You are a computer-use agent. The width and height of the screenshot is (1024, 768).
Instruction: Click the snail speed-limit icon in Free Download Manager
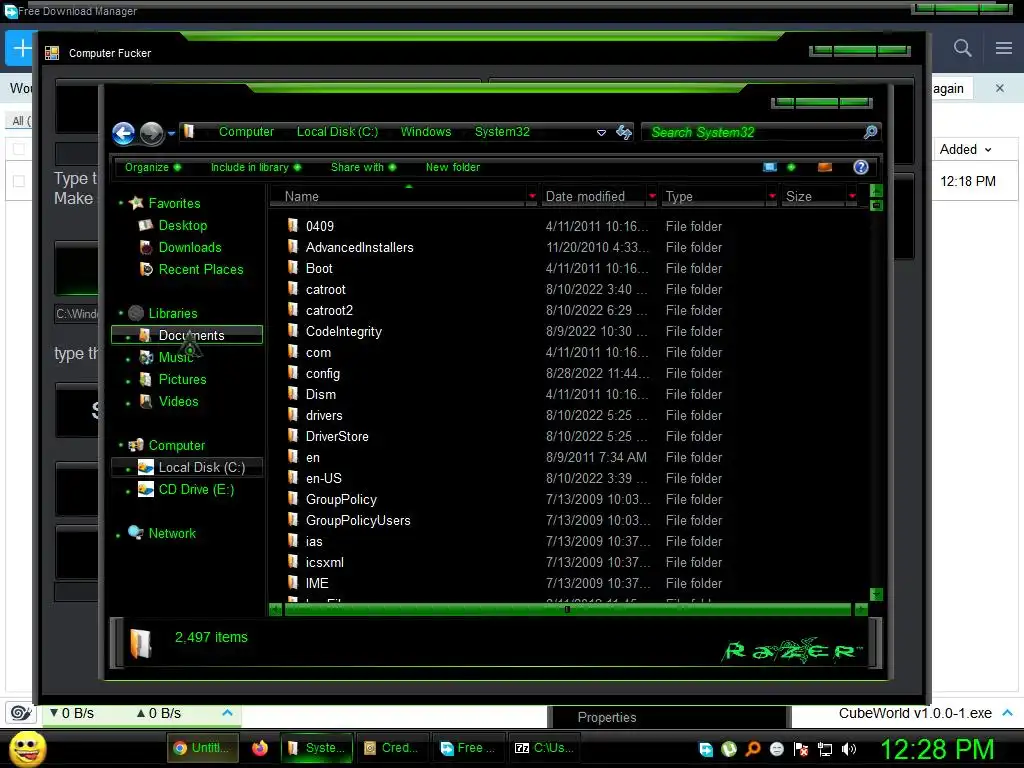(x=21, y=713)
